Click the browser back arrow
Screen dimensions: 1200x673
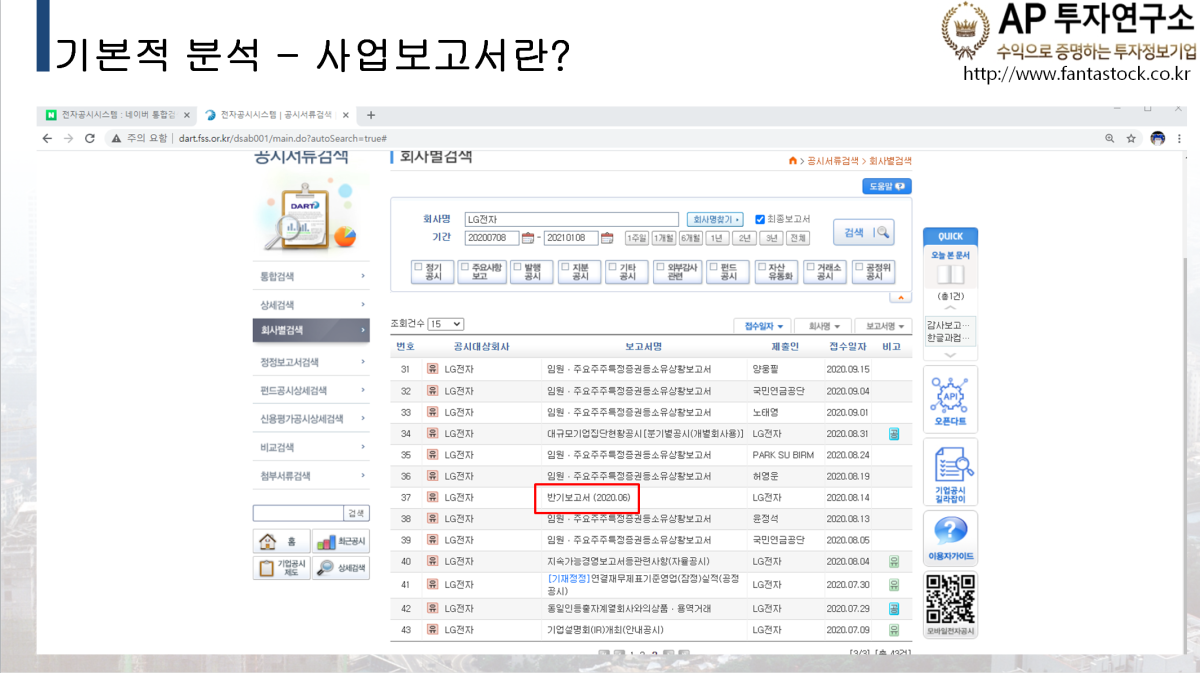click(47, 138)
